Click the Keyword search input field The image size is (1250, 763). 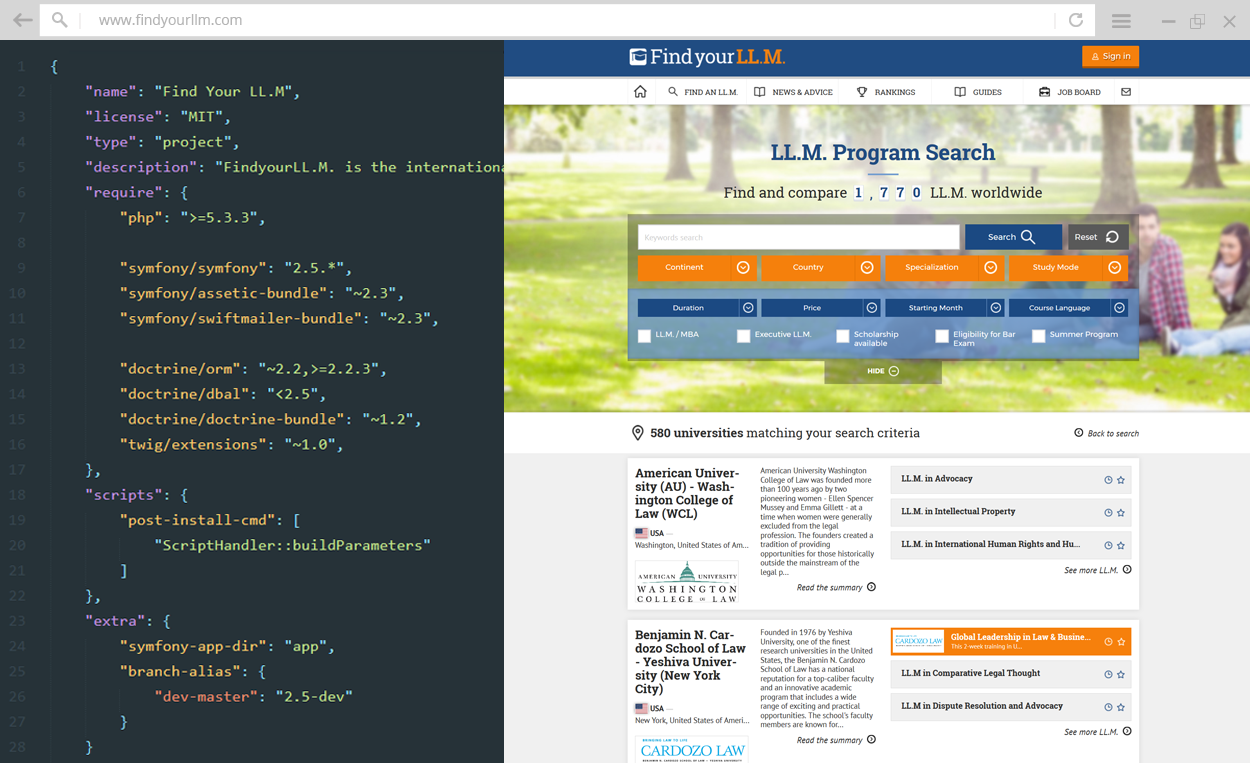point(799,237)
